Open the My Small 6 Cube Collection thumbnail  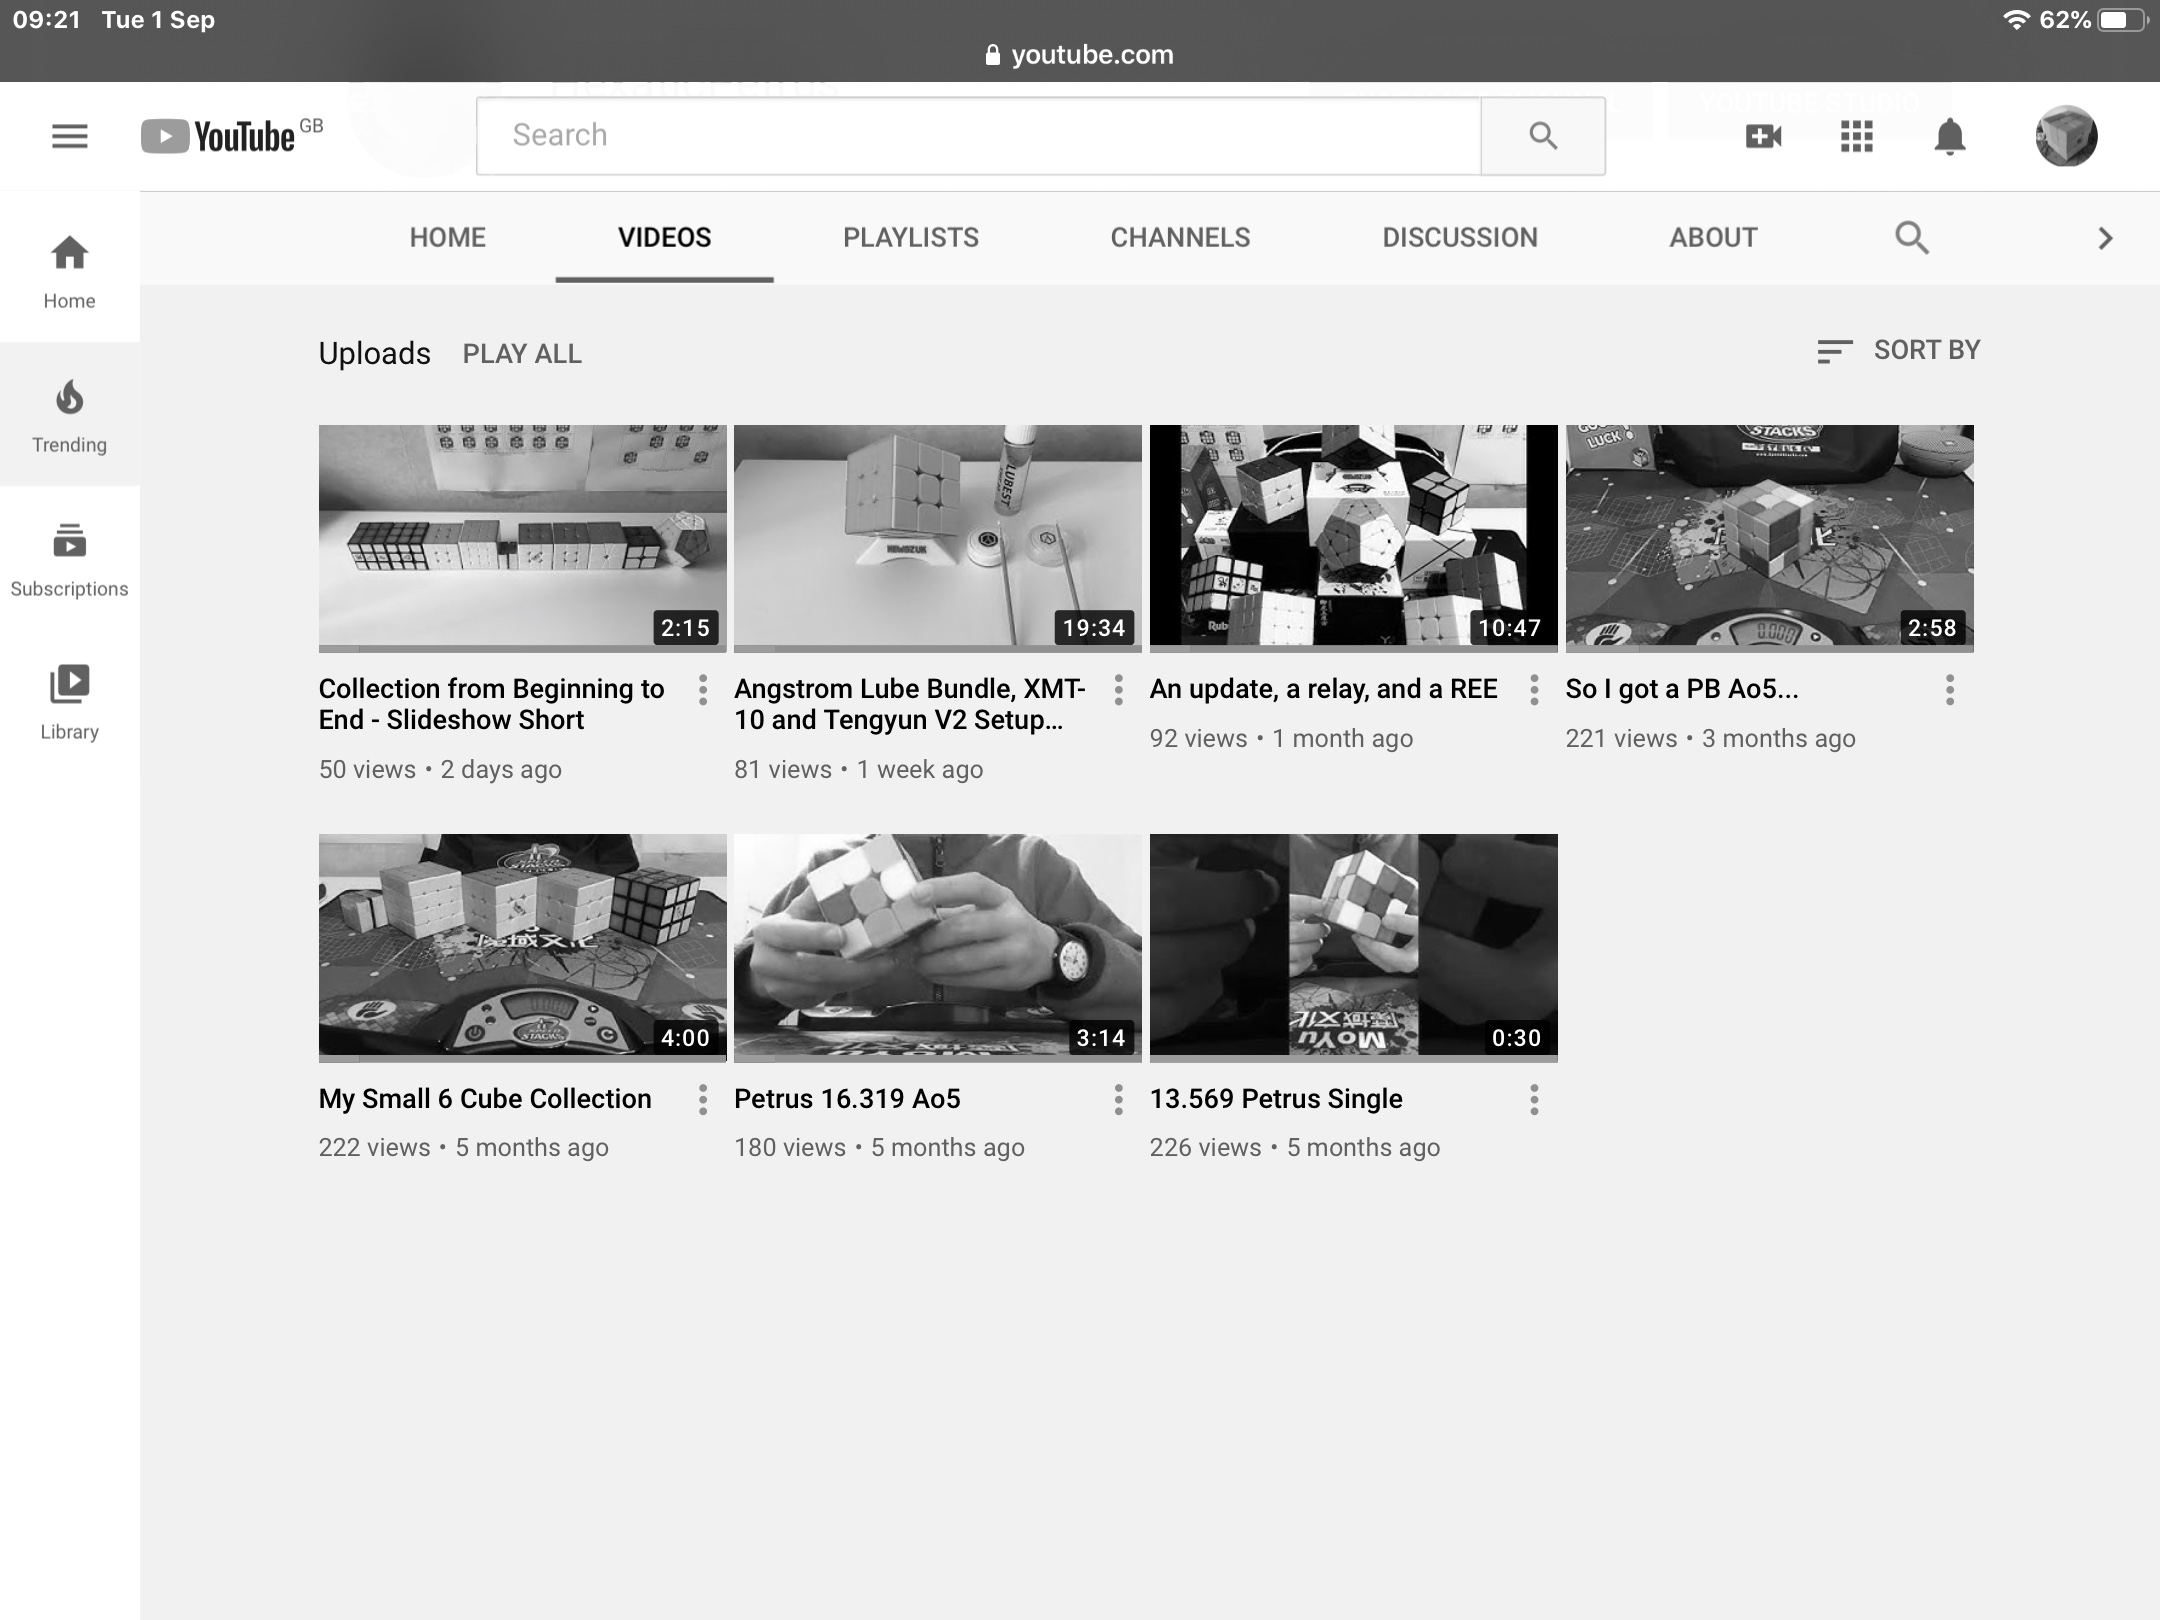pos(522,947)
